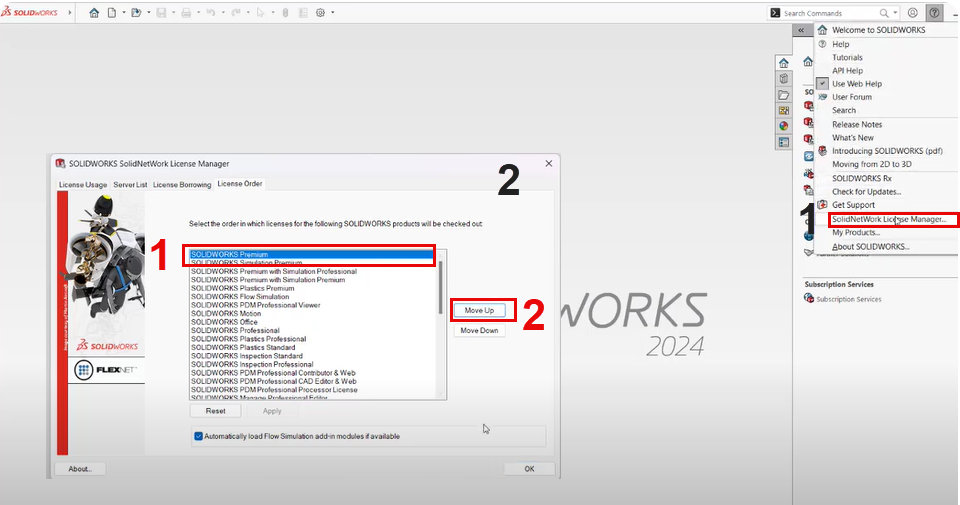
Task: Open View Palette tab in task pane
Action: coord(784,111)
